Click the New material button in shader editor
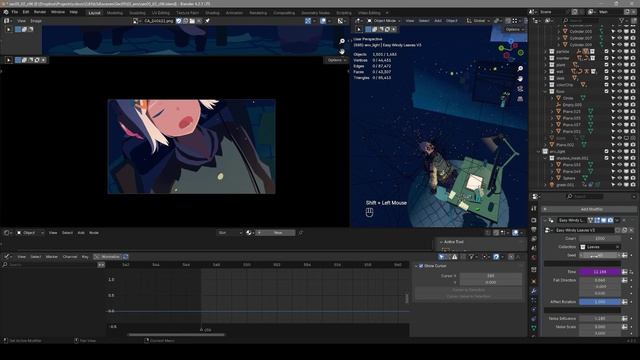 click(x=276, y=233)
